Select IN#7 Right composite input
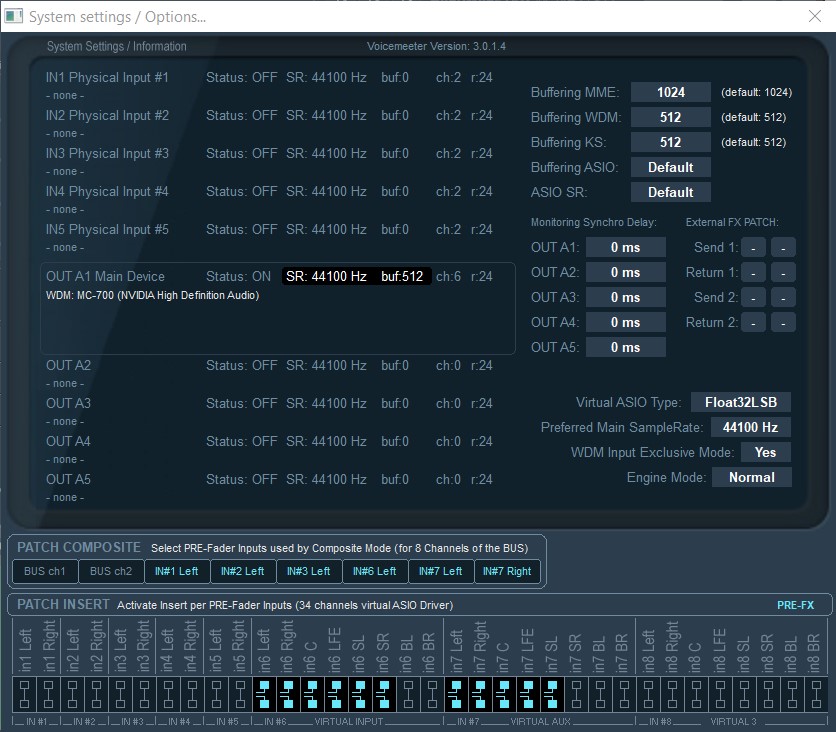836x732 pixels. tap(510, 571)
